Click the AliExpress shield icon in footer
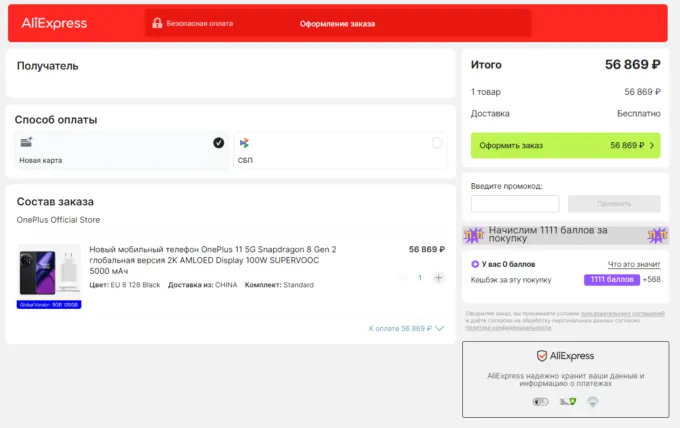This screenshot has height=428, width=680. [x=541, y=356]
